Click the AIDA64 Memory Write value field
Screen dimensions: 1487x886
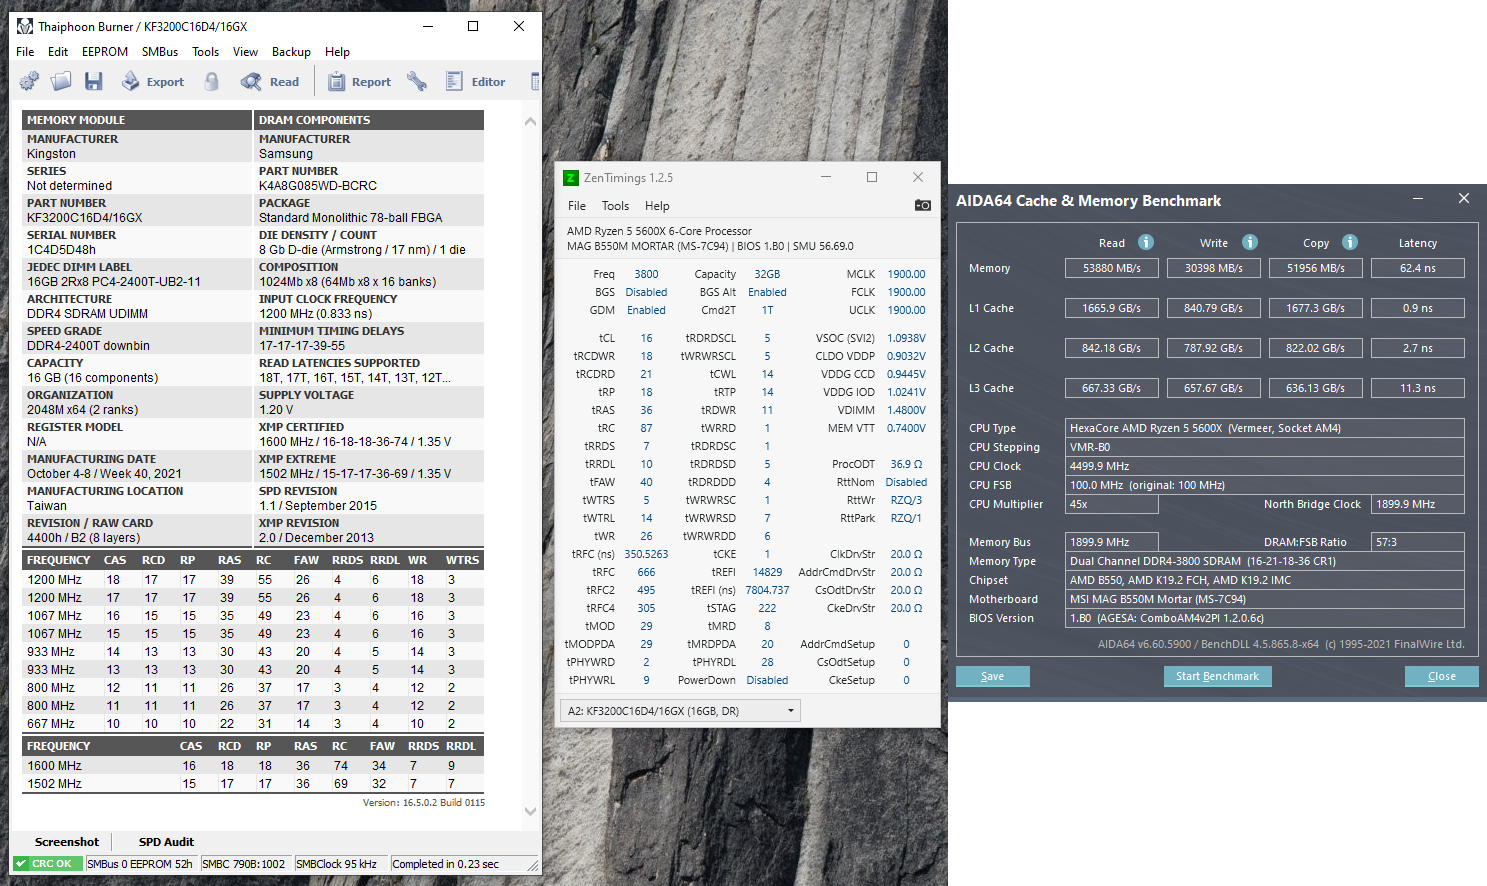tap(1214, 268)
